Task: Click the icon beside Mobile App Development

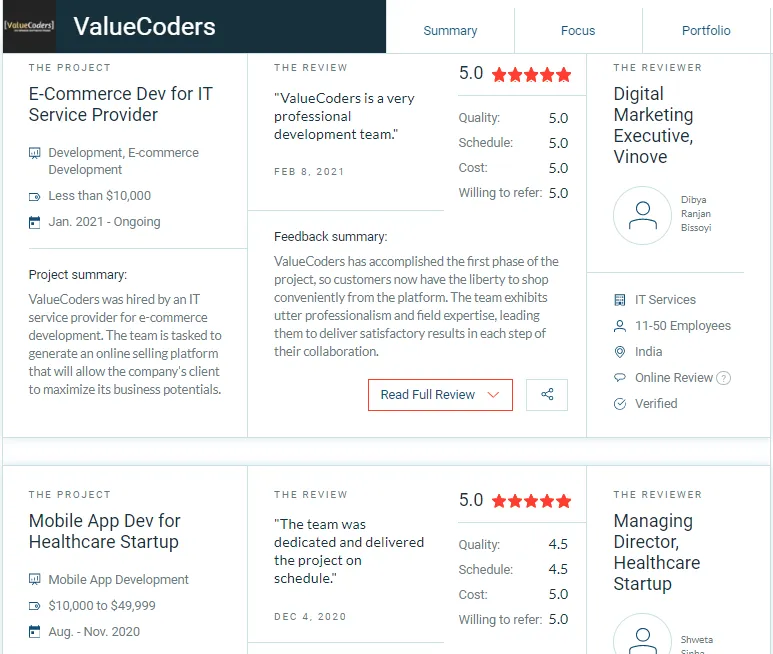Action: click(35, 580)
